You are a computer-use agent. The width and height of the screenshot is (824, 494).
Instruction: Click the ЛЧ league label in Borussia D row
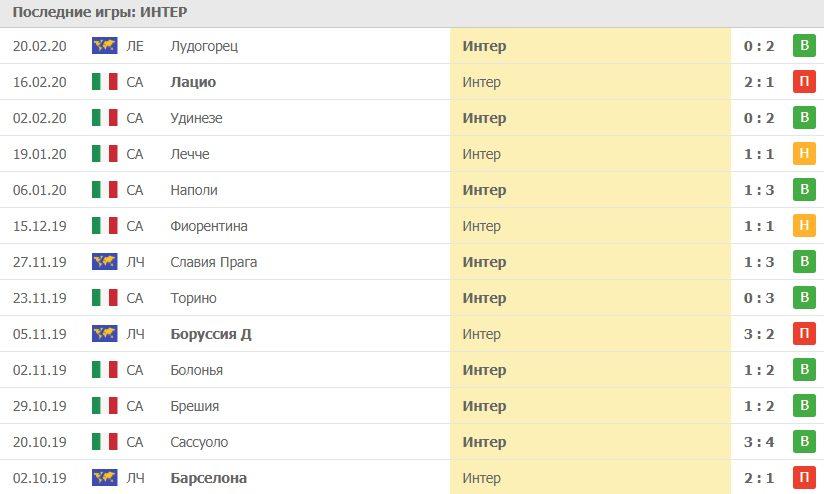point(135,334)
